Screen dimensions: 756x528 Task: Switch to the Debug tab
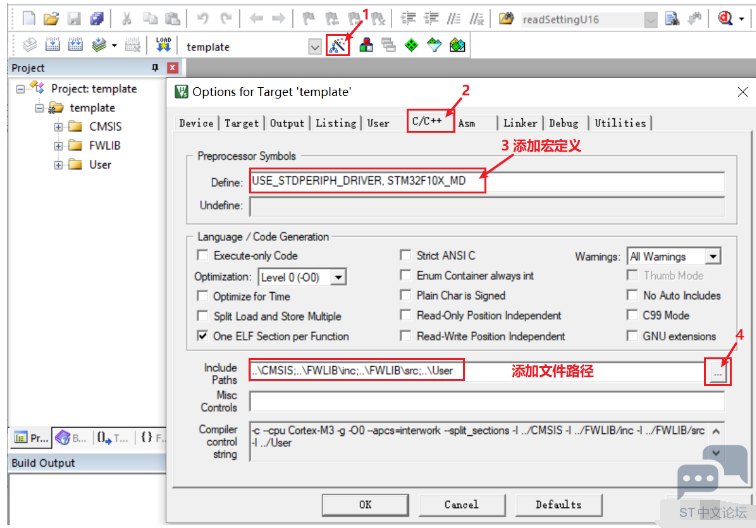[x=563, y=123]
